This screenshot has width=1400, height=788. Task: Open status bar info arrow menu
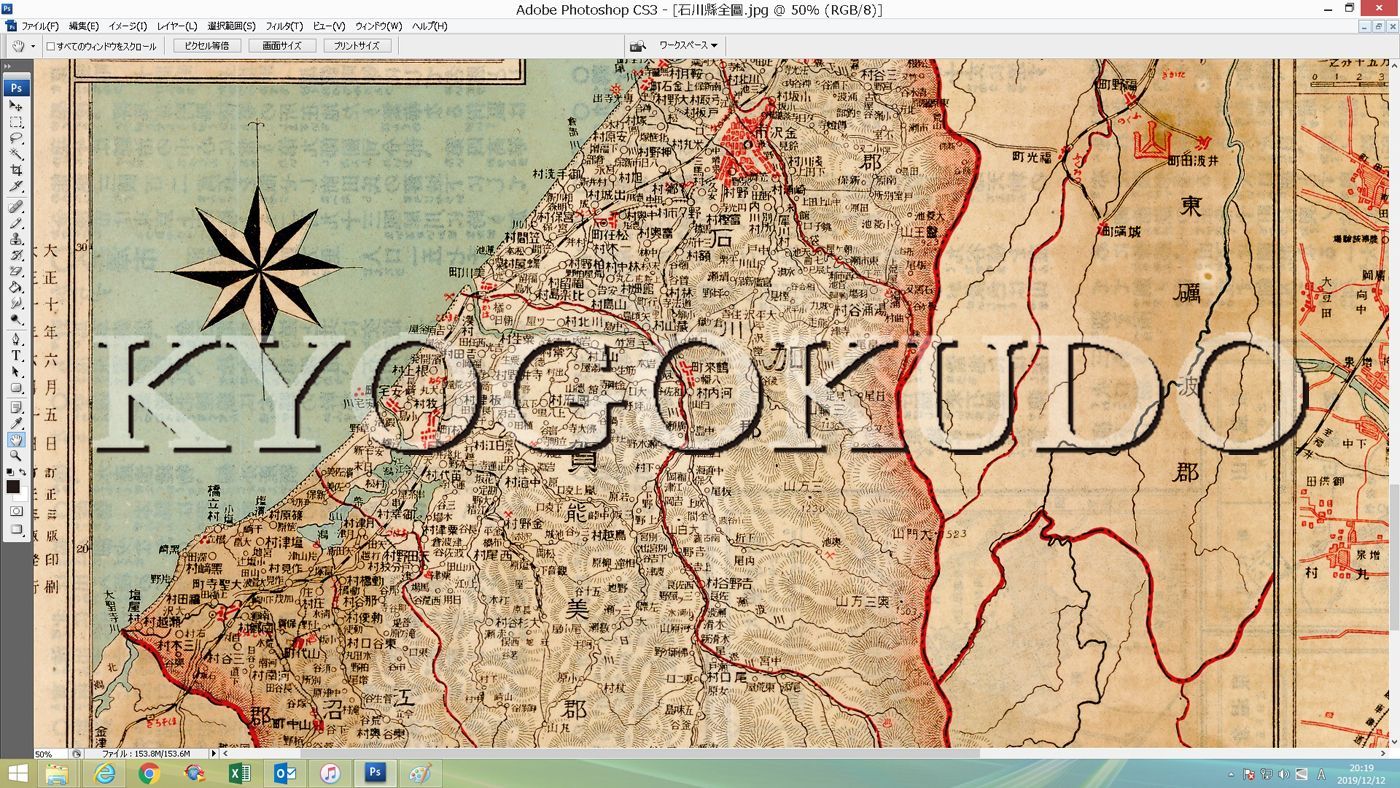click(213, 753)
